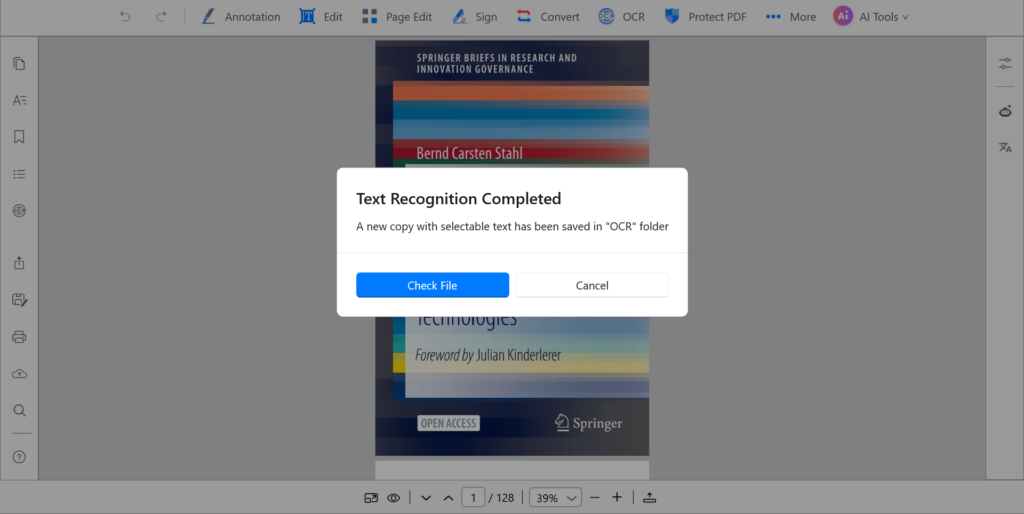This screenshot has width=1024, height=514.
Task: Open the bookmarks panel icon
Action: [19, 137]
